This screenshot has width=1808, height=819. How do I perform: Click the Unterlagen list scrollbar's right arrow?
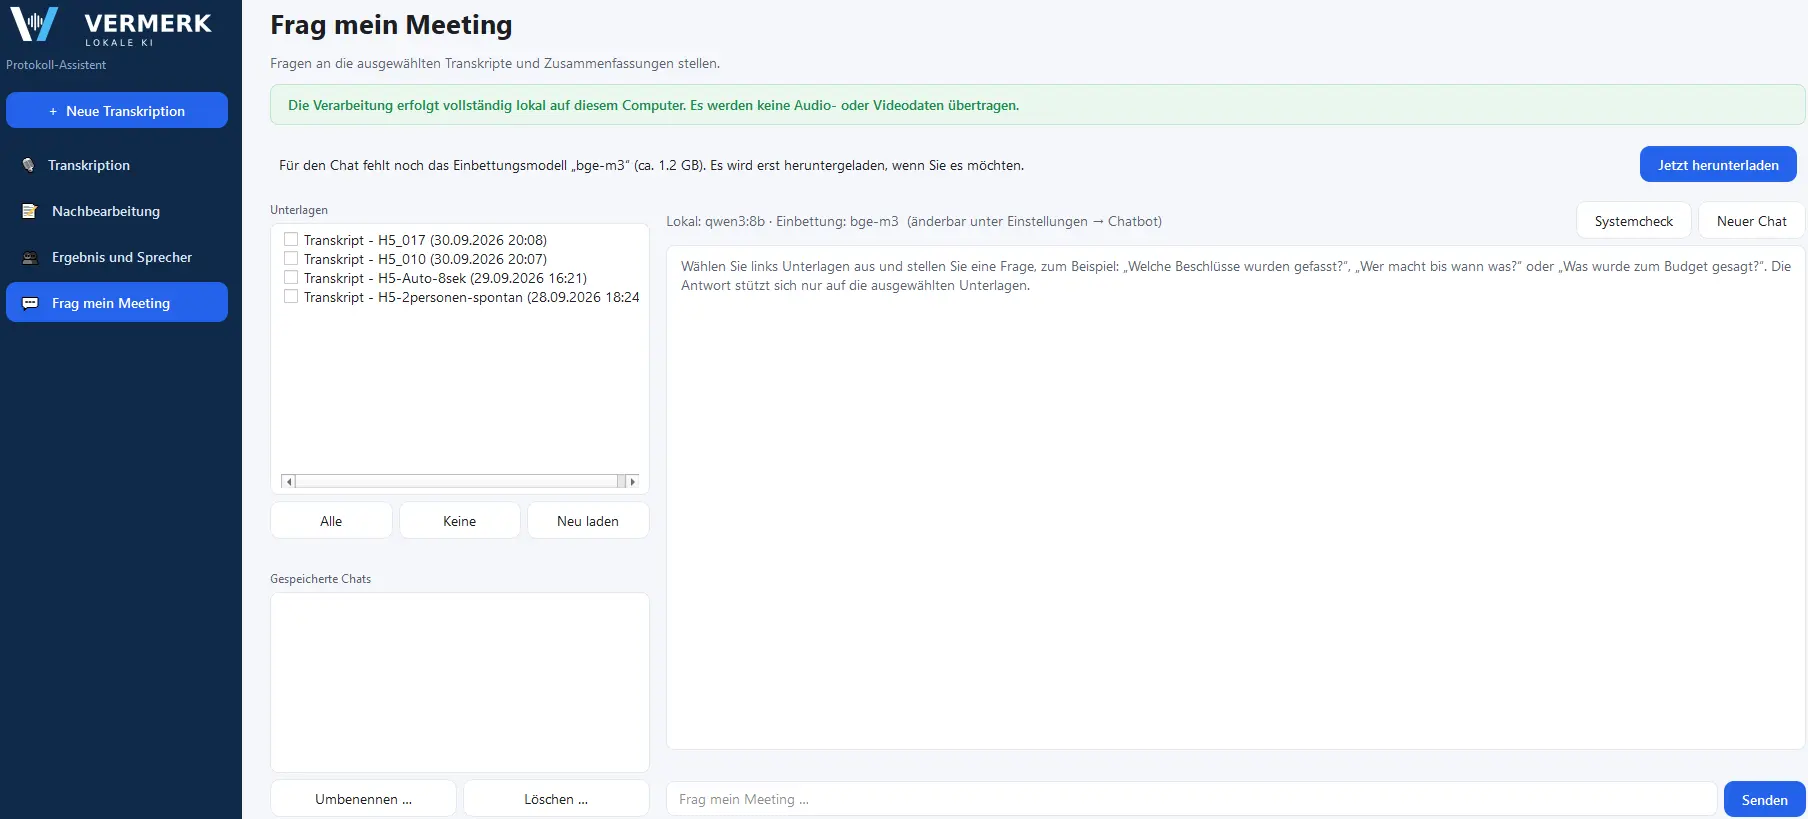tap(632, 481)
